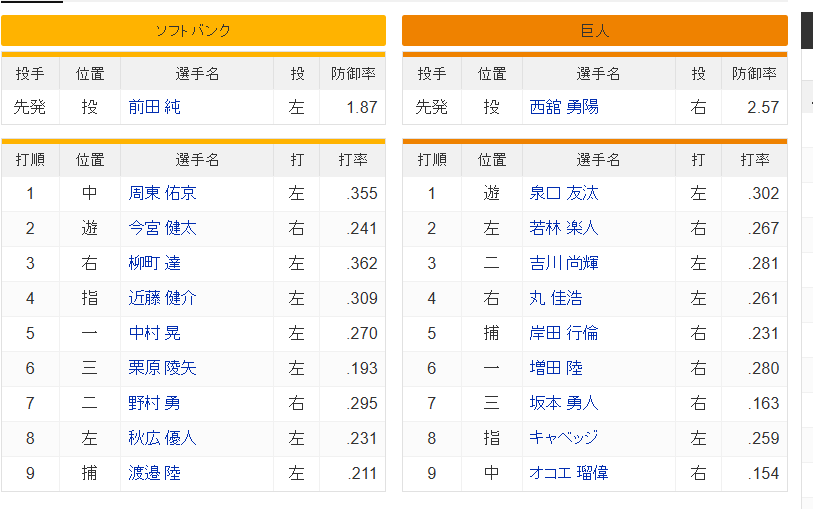Open 若林 楽人 profile link

tap(564, 228)
